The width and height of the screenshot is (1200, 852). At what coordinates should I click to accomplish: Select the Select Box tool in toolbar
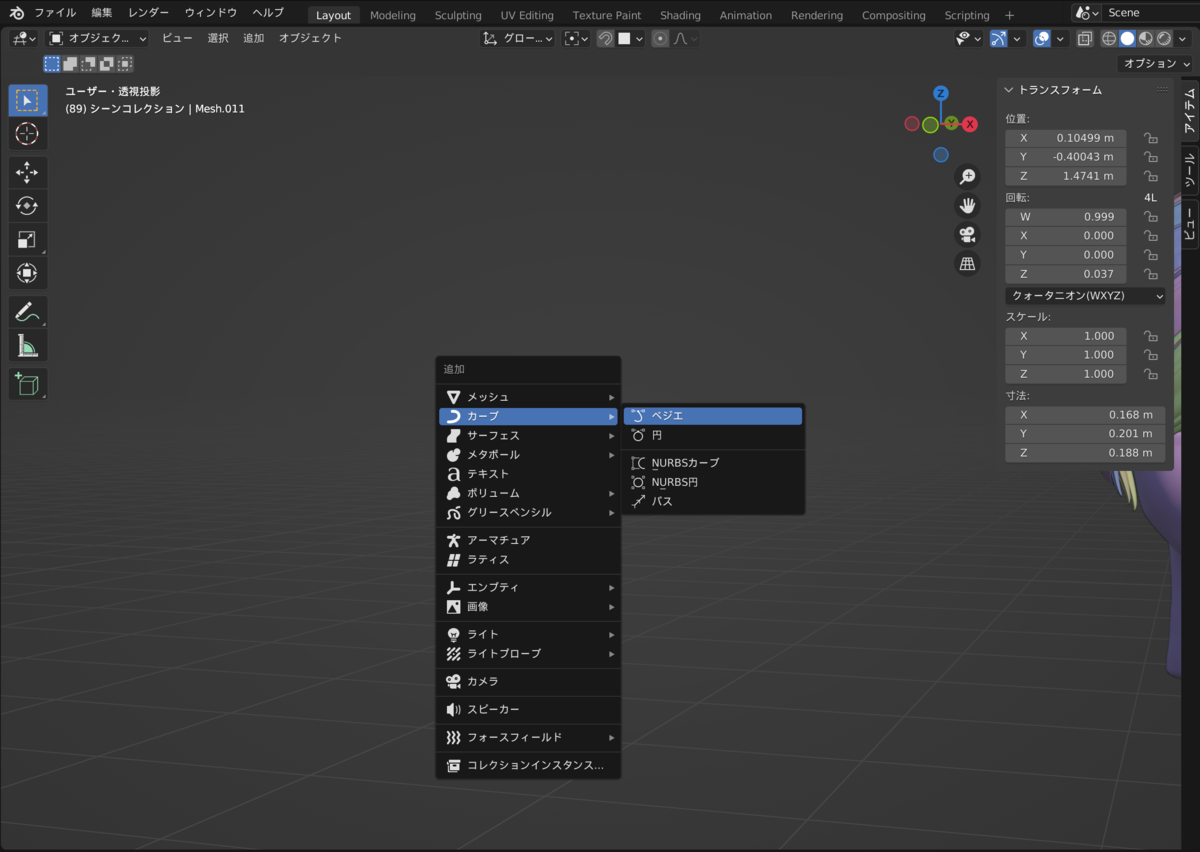[27, 101]
